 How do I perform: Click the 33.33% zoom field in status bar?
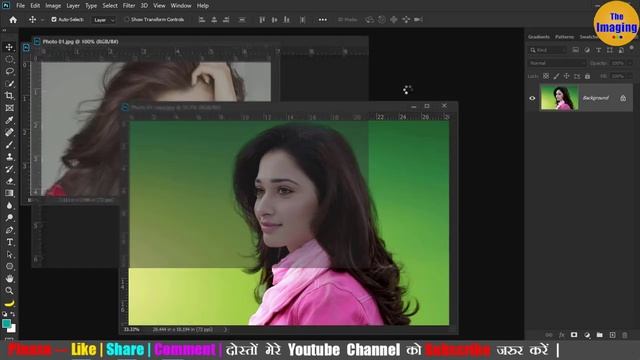point(131,329)
